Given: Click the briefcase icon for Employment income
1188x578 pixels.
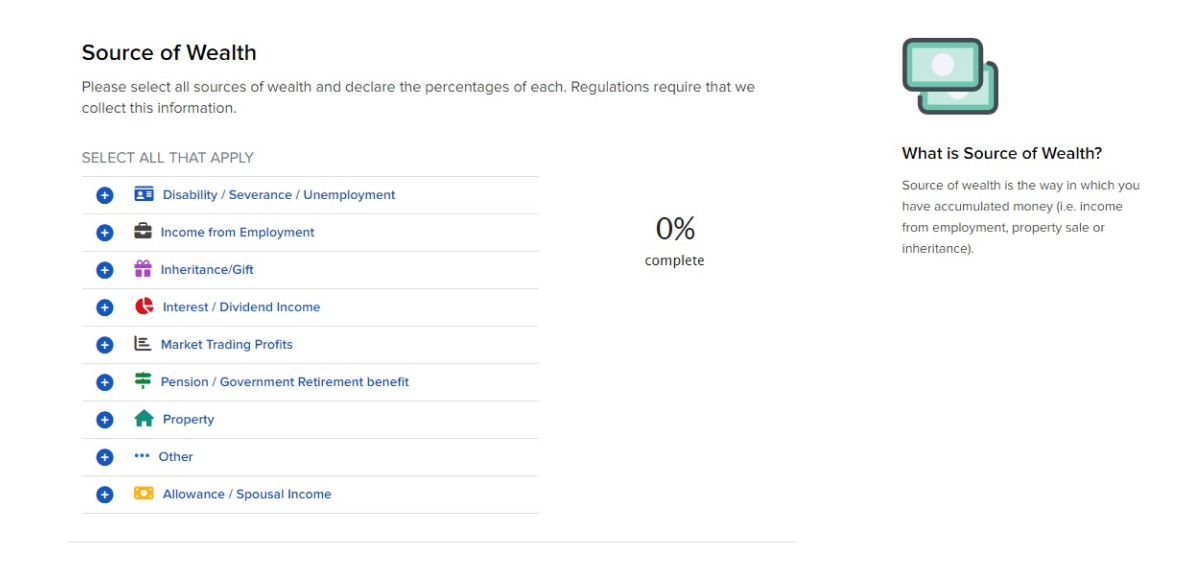Looking at the screenshot, I should pyautogui.click(x=143, y=232).
